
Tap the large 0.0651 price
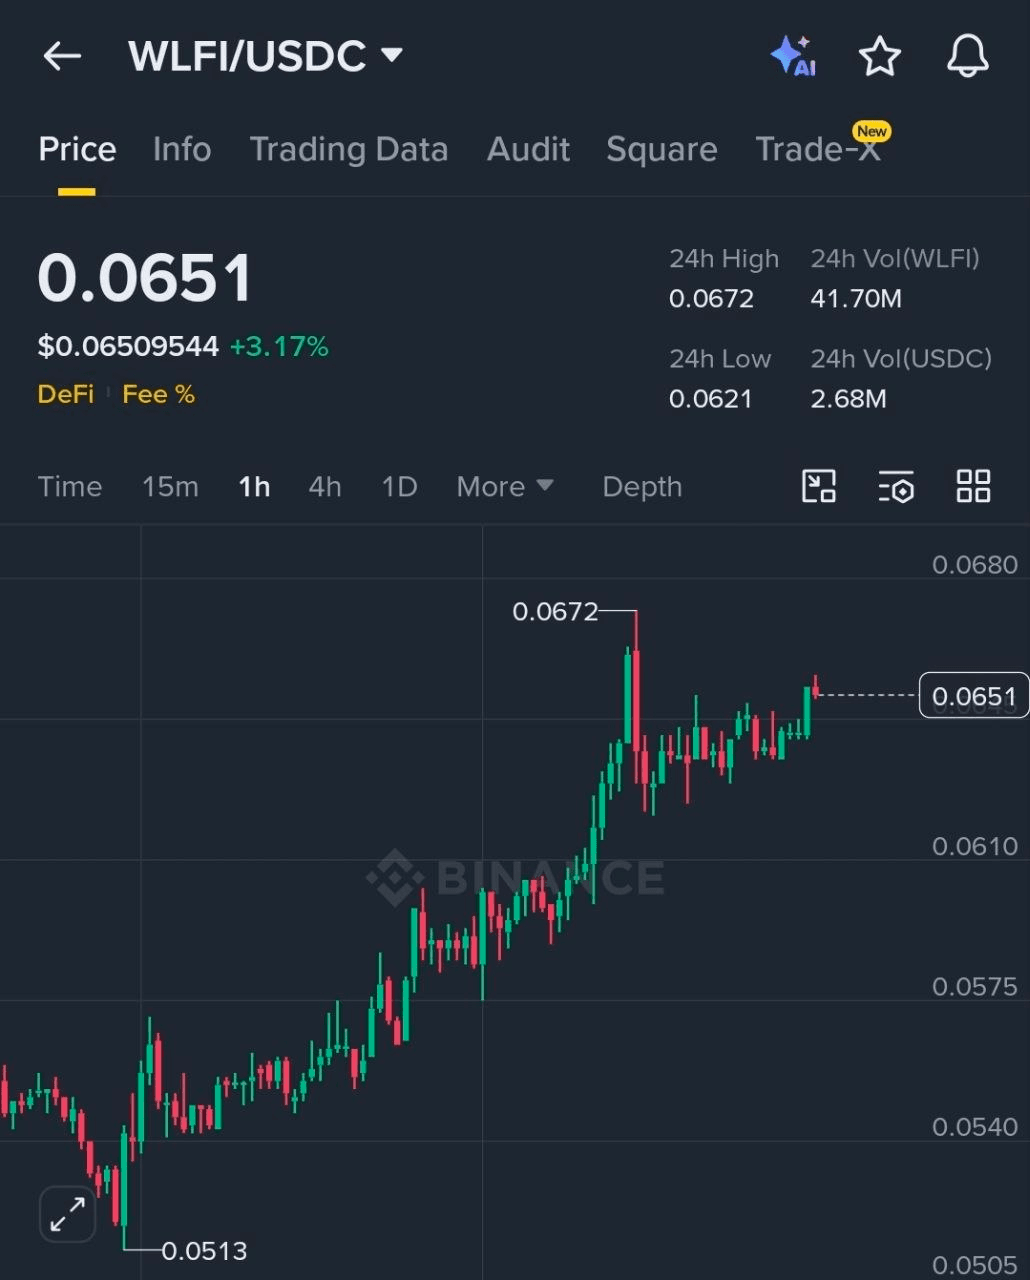145,277
